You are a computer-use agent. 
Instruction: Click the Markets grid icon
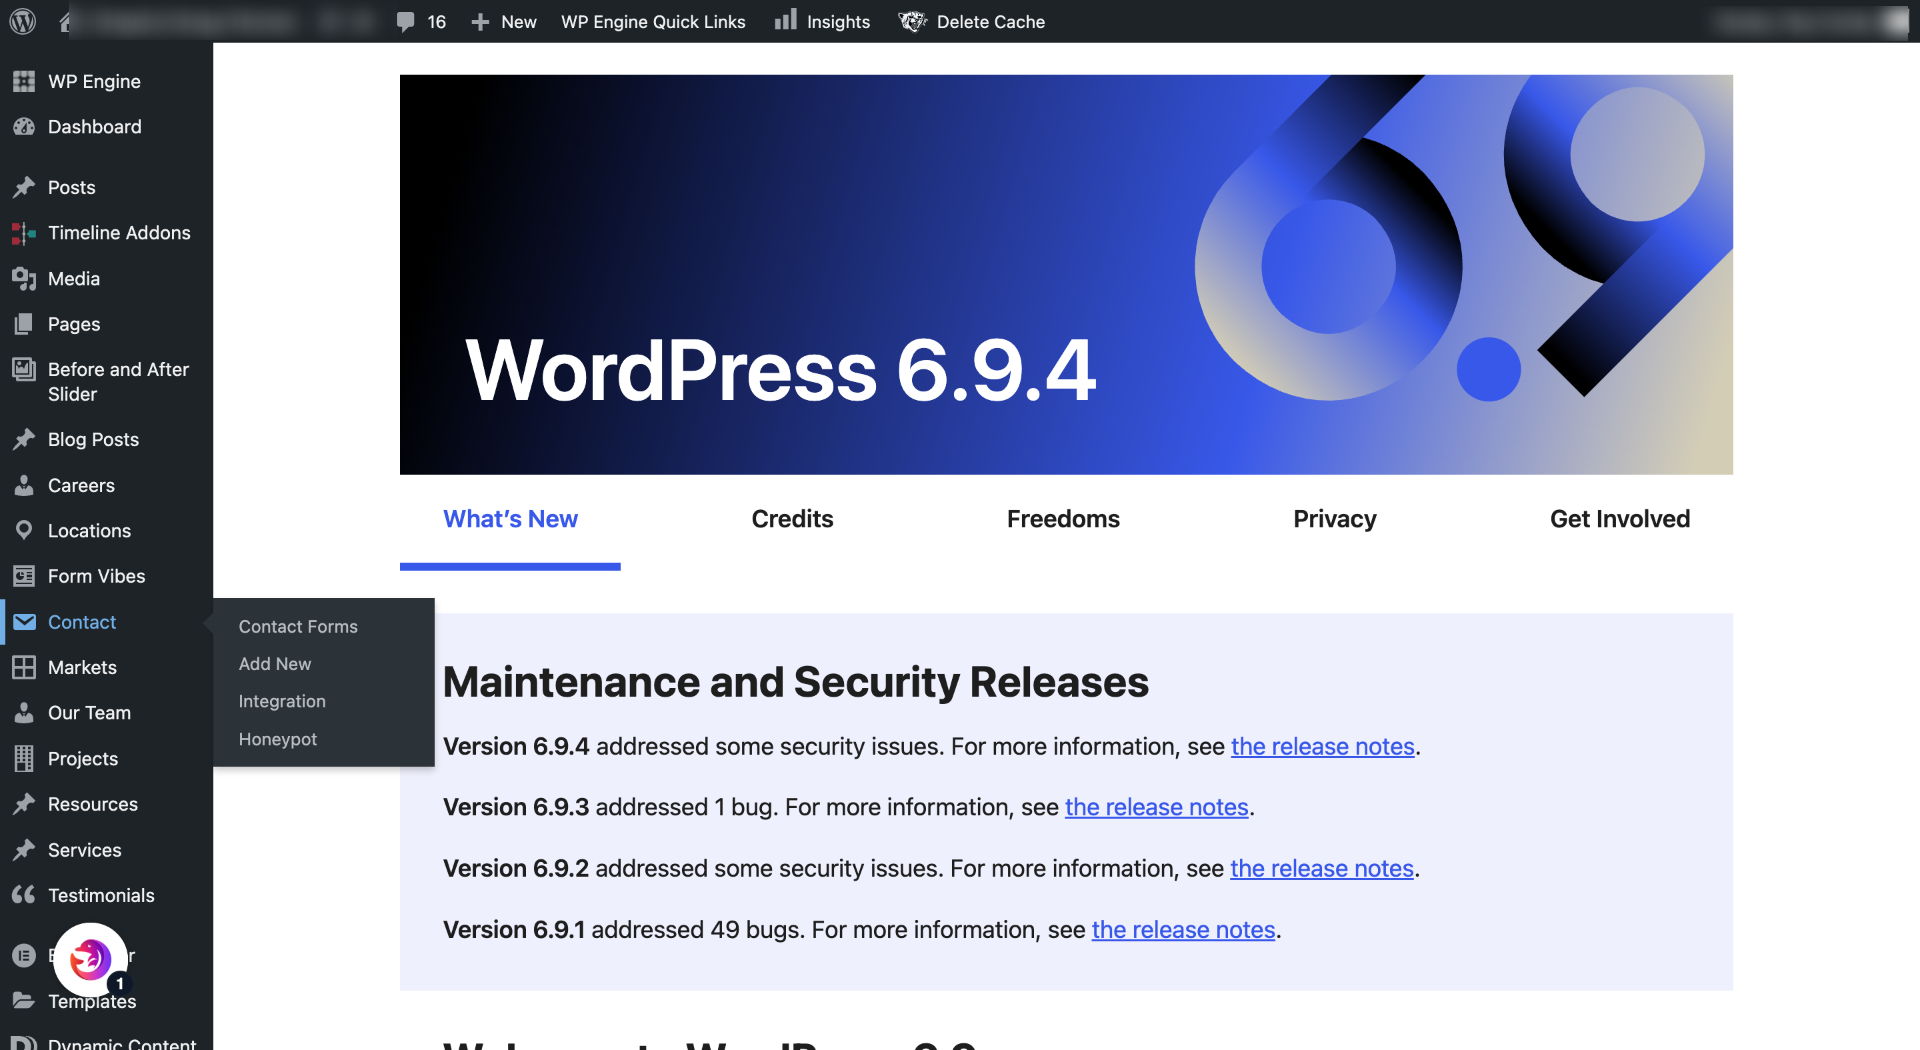(24, 667)
